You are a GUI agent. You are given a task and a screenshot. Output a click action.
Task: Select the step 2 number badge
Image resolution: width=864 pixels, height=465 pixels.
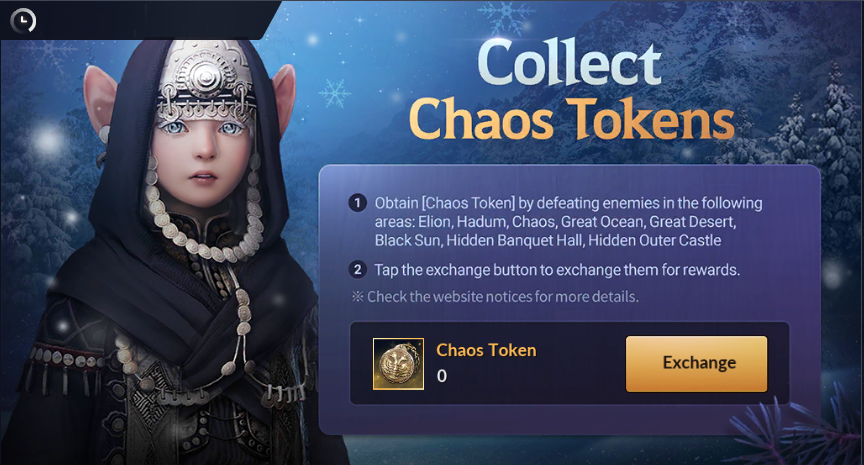click(x=357, y=269)
